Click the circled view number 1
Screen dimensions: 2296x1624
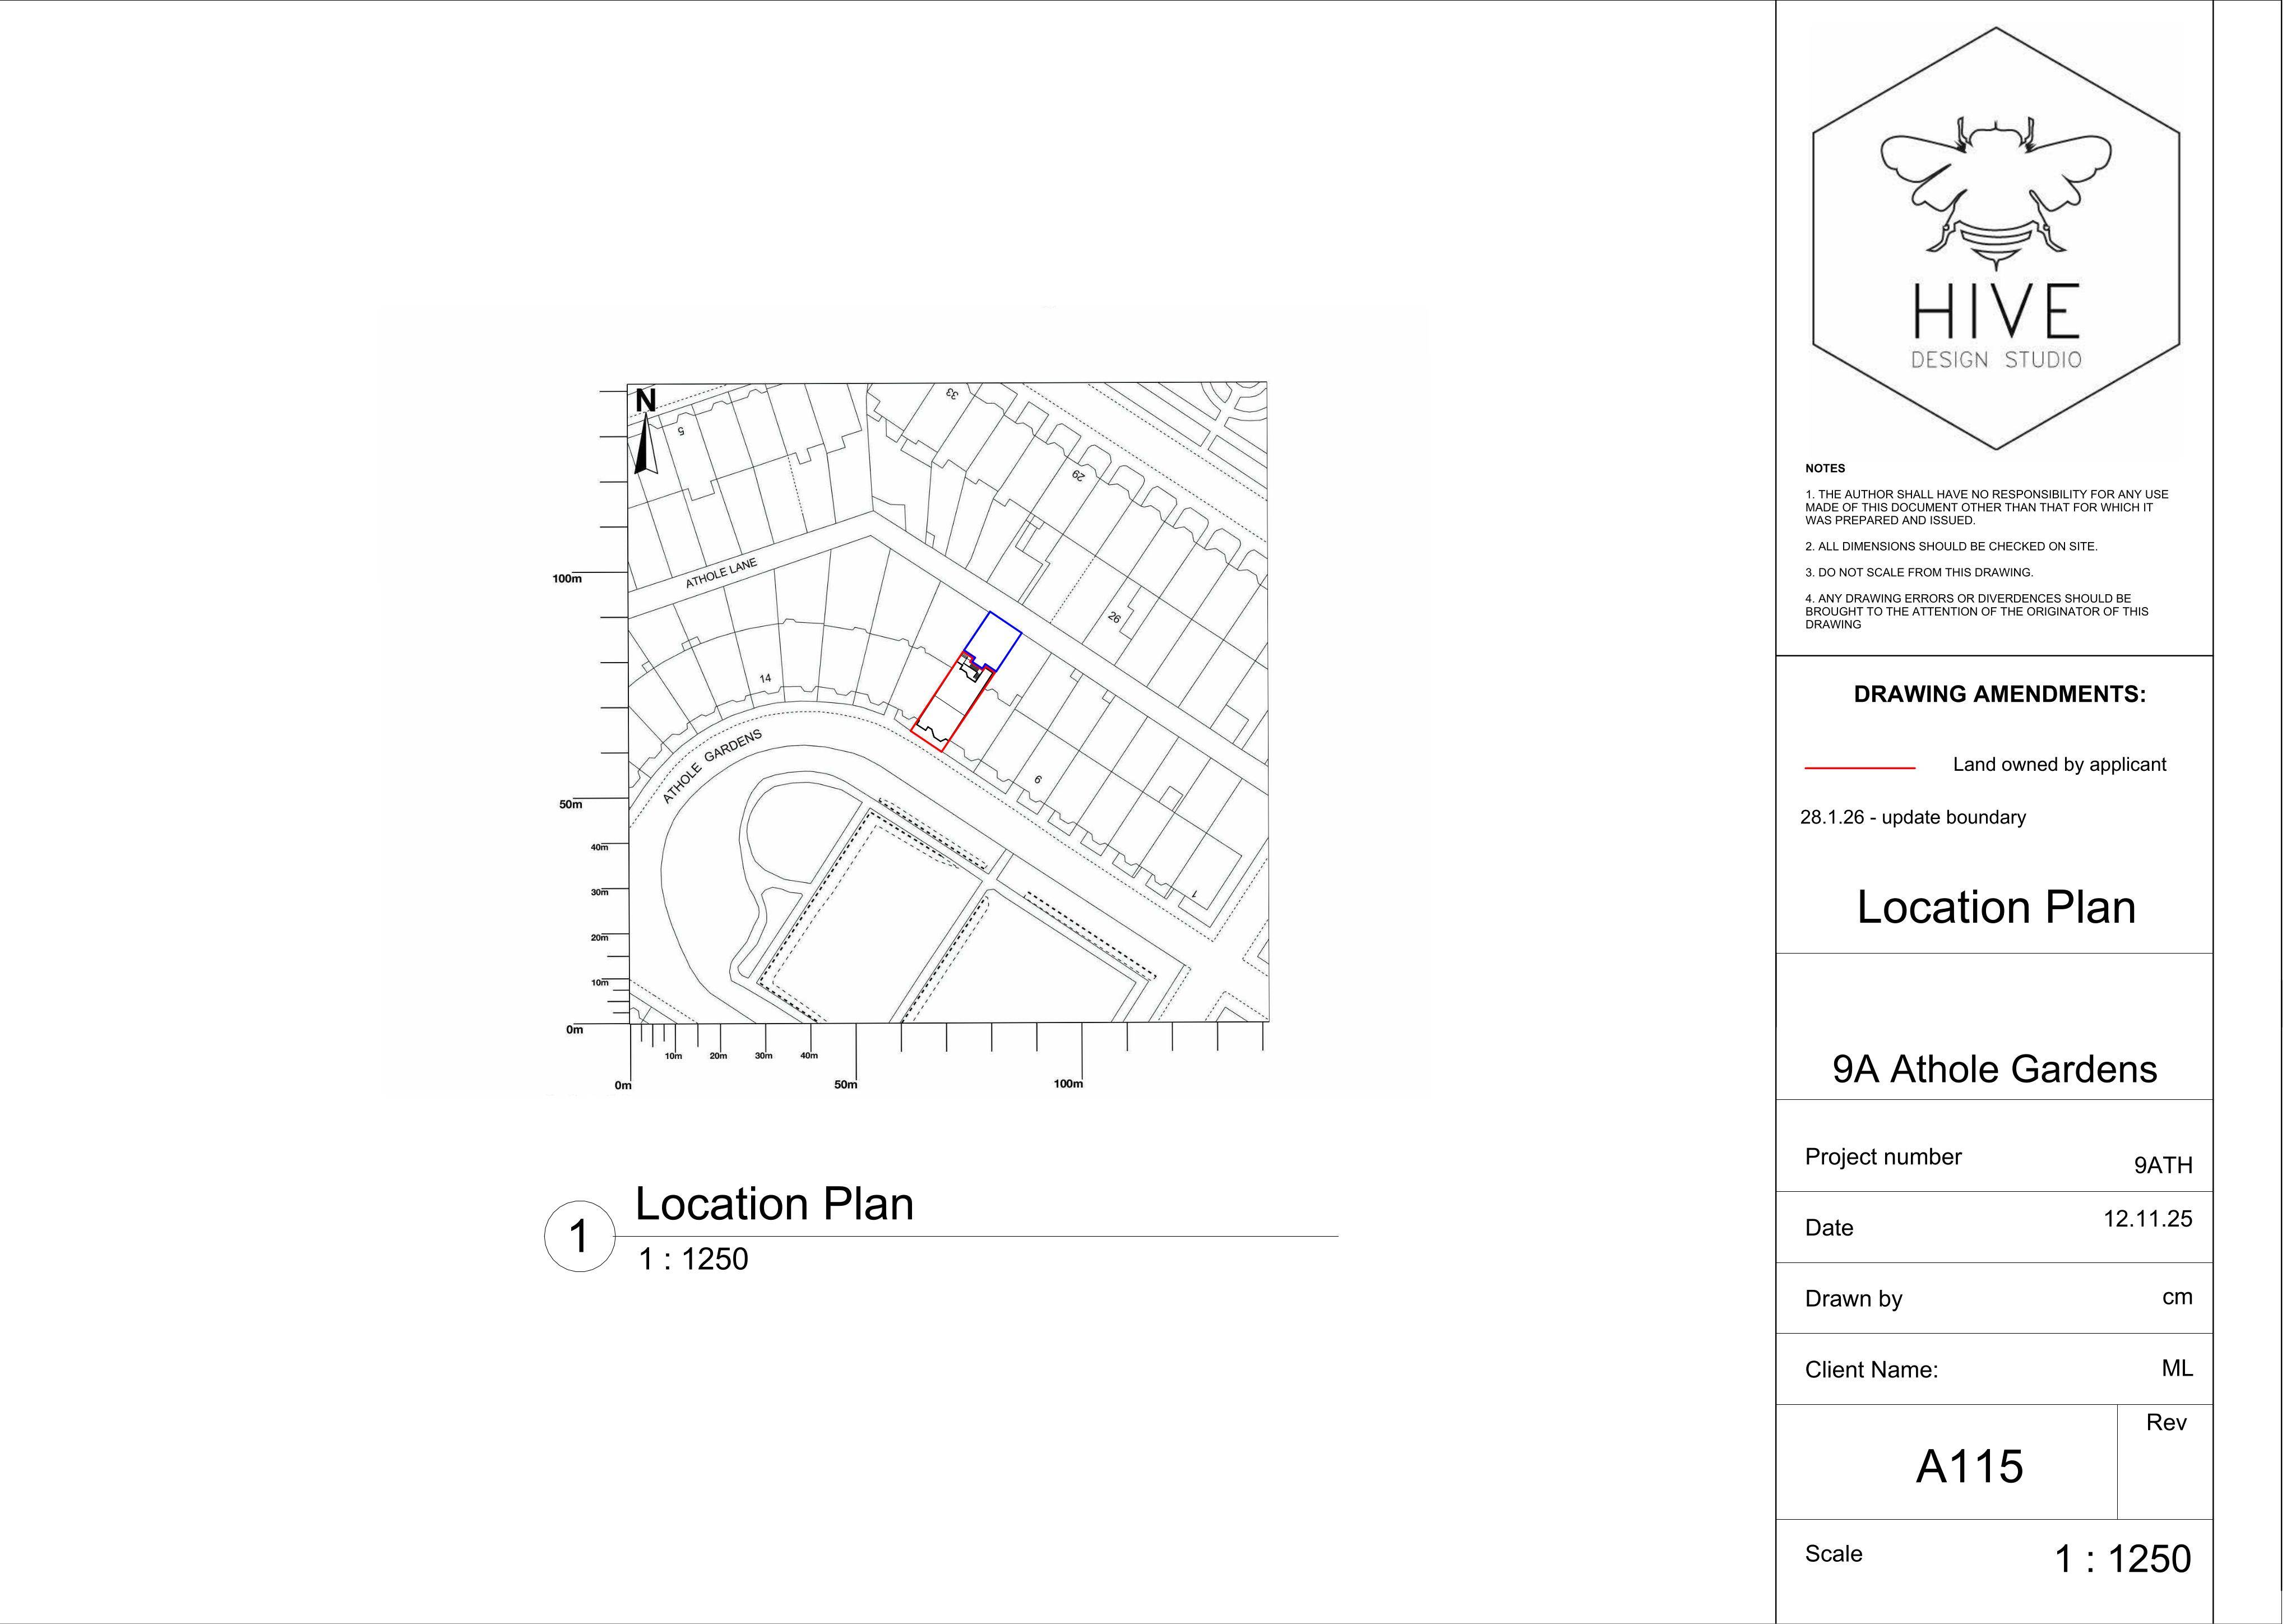click(579, 1237)
